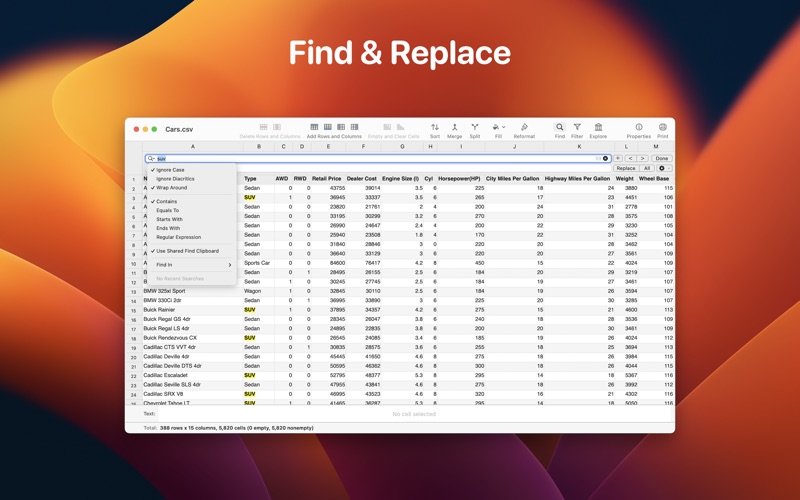The width and height of the screenshot is (800, 500).
Task: Click the Sports Car cell
Action: [259, 263]
